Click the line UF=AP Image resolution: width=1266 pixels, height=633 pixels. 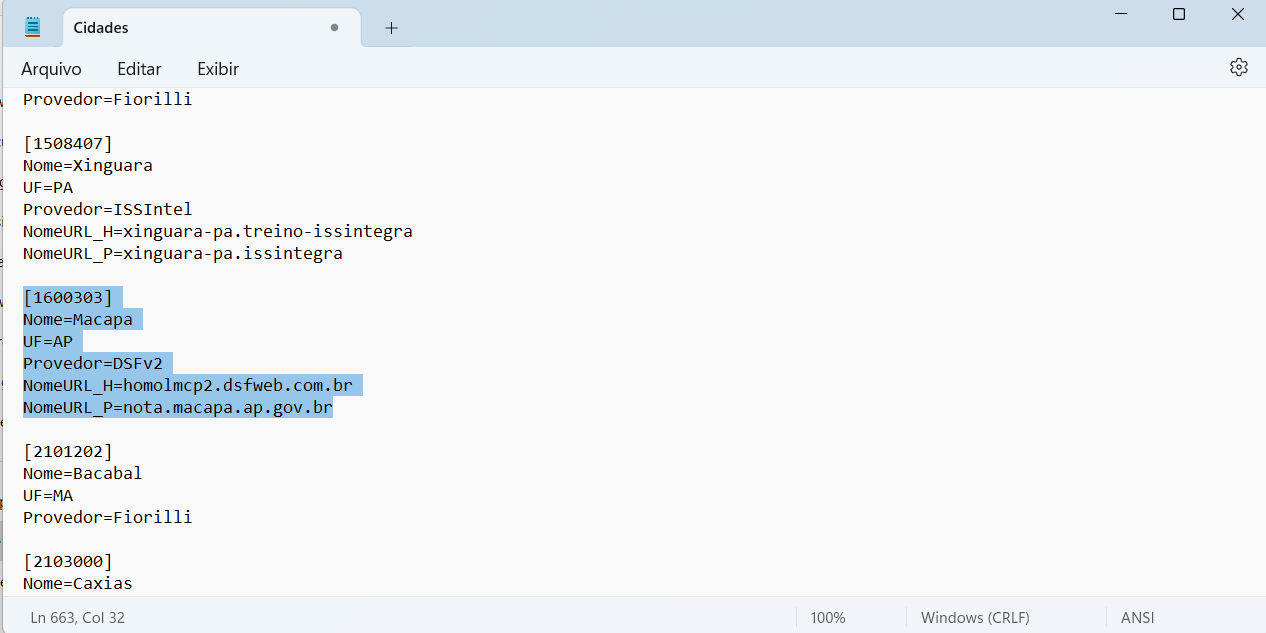tap(48, 341)
